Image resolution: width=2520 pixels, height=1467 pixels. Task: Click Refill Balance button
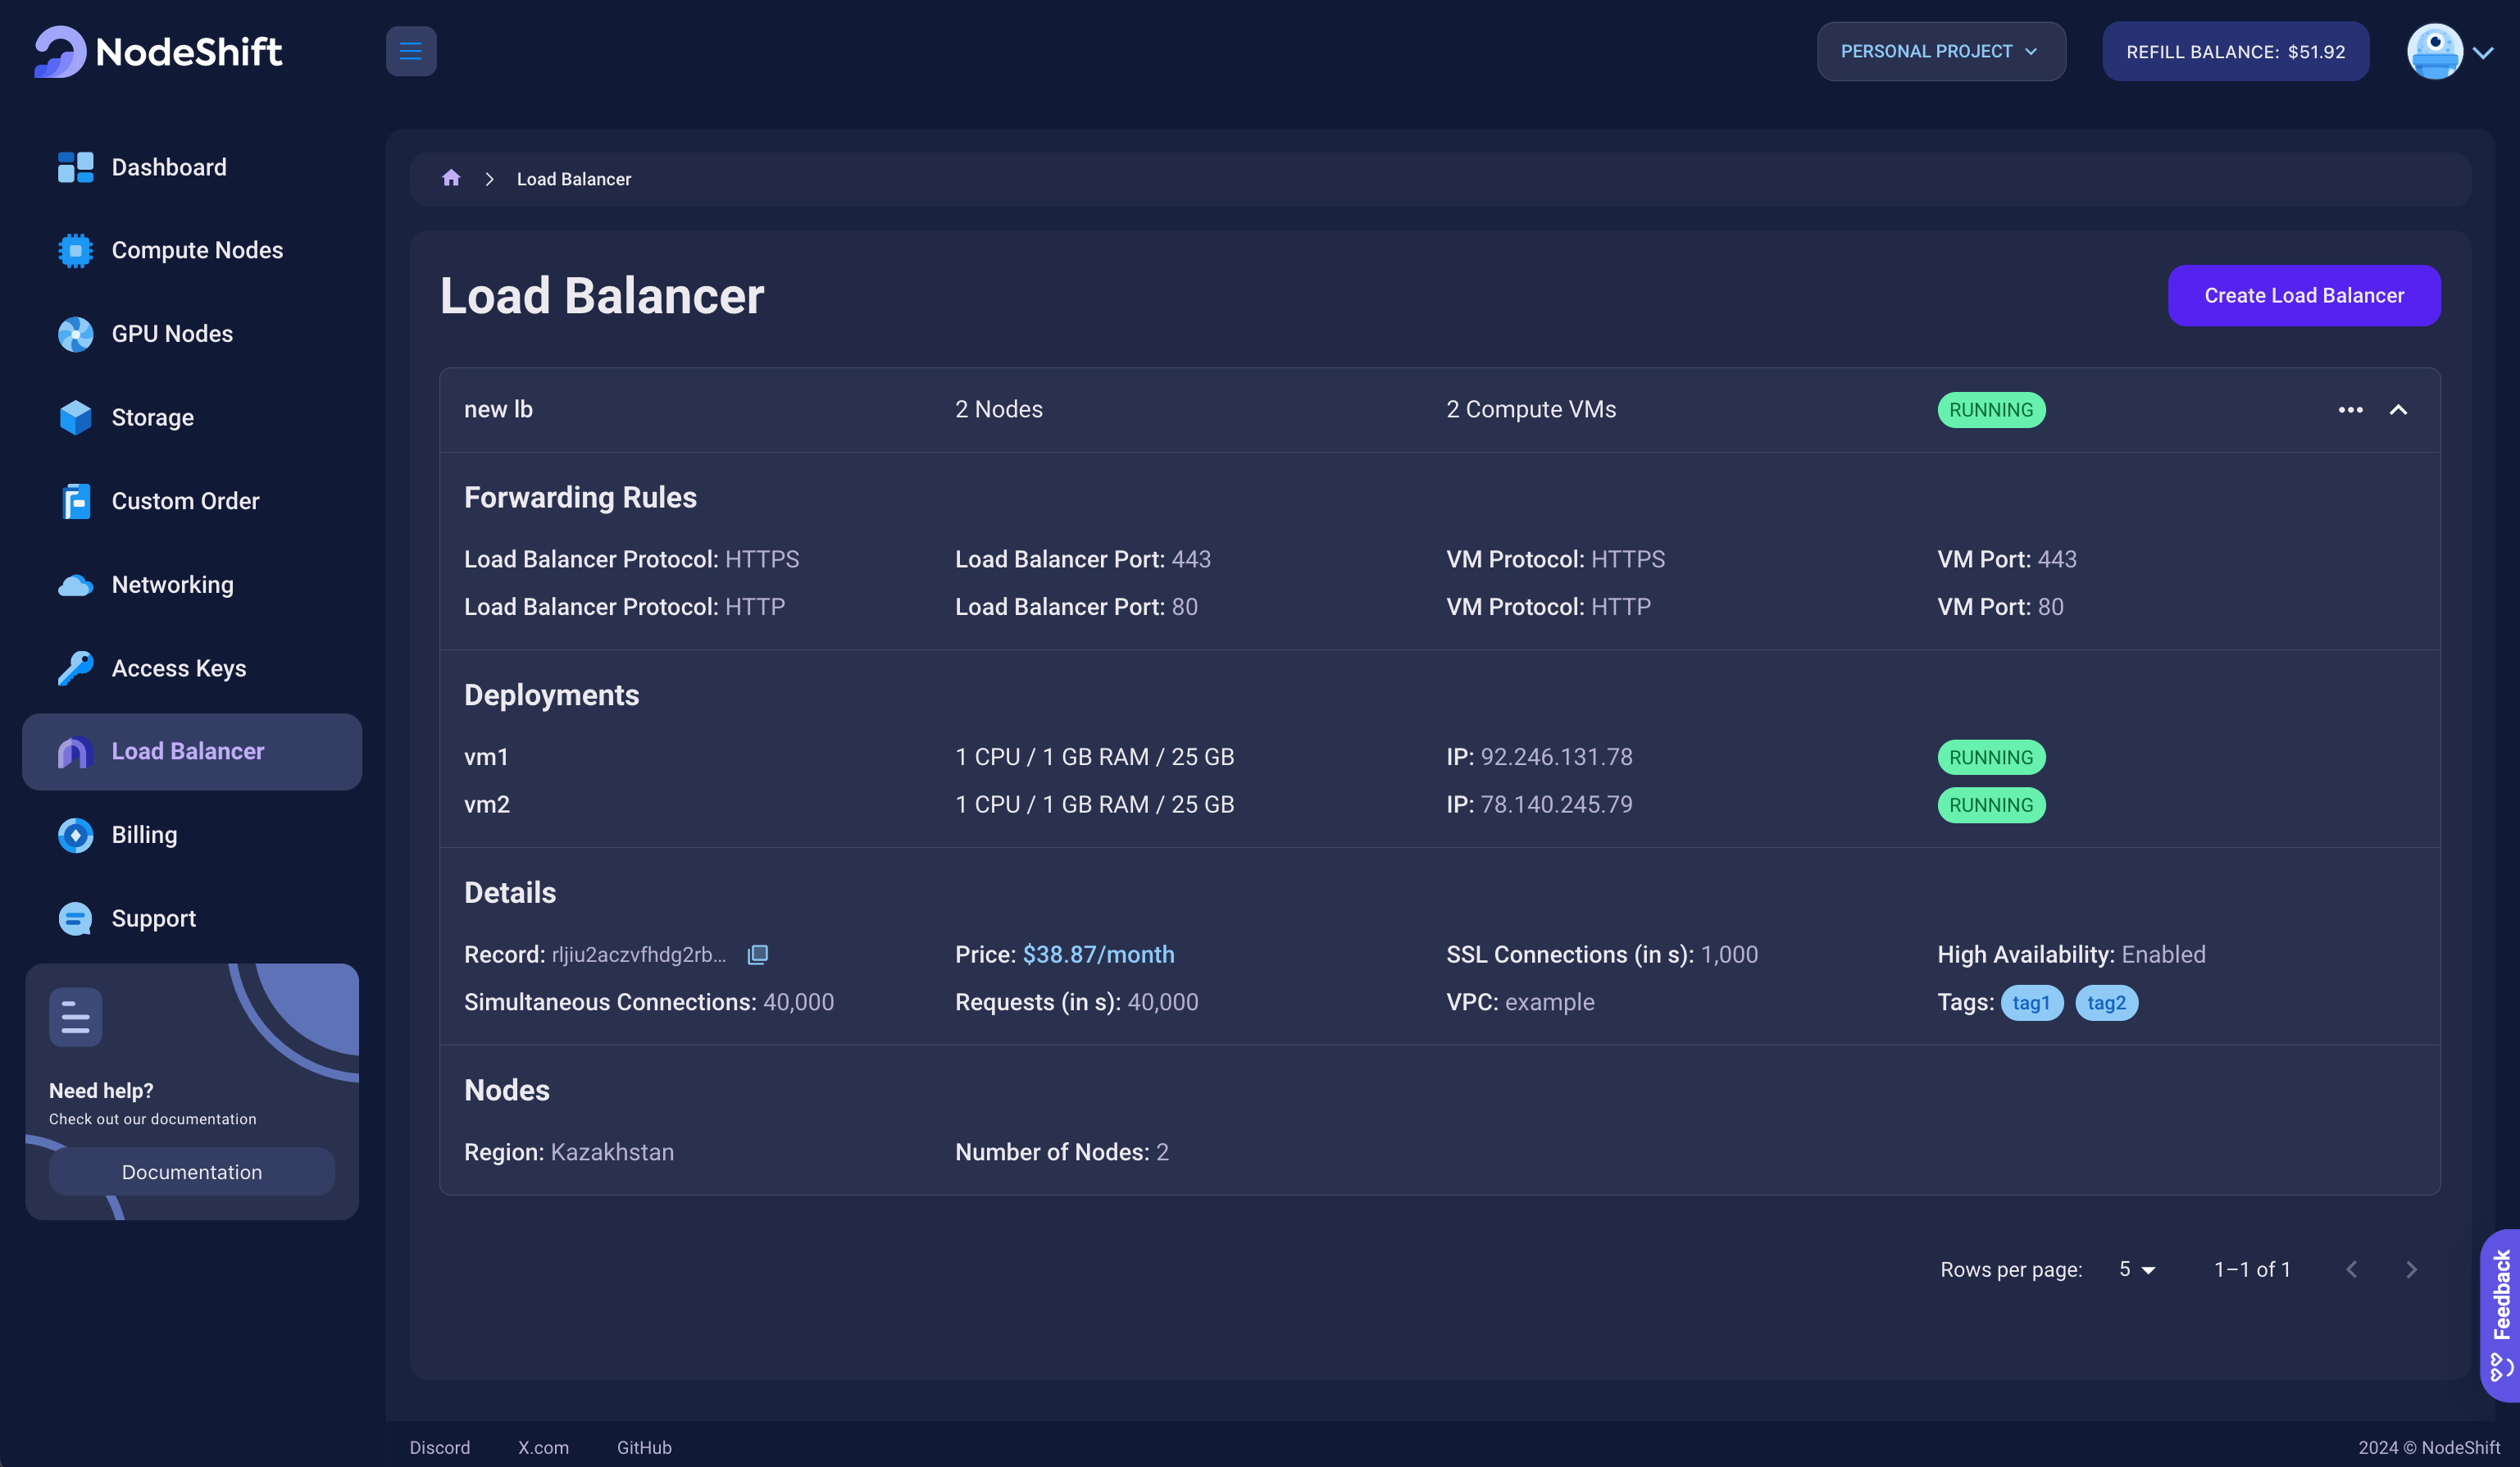[2236, 51]
